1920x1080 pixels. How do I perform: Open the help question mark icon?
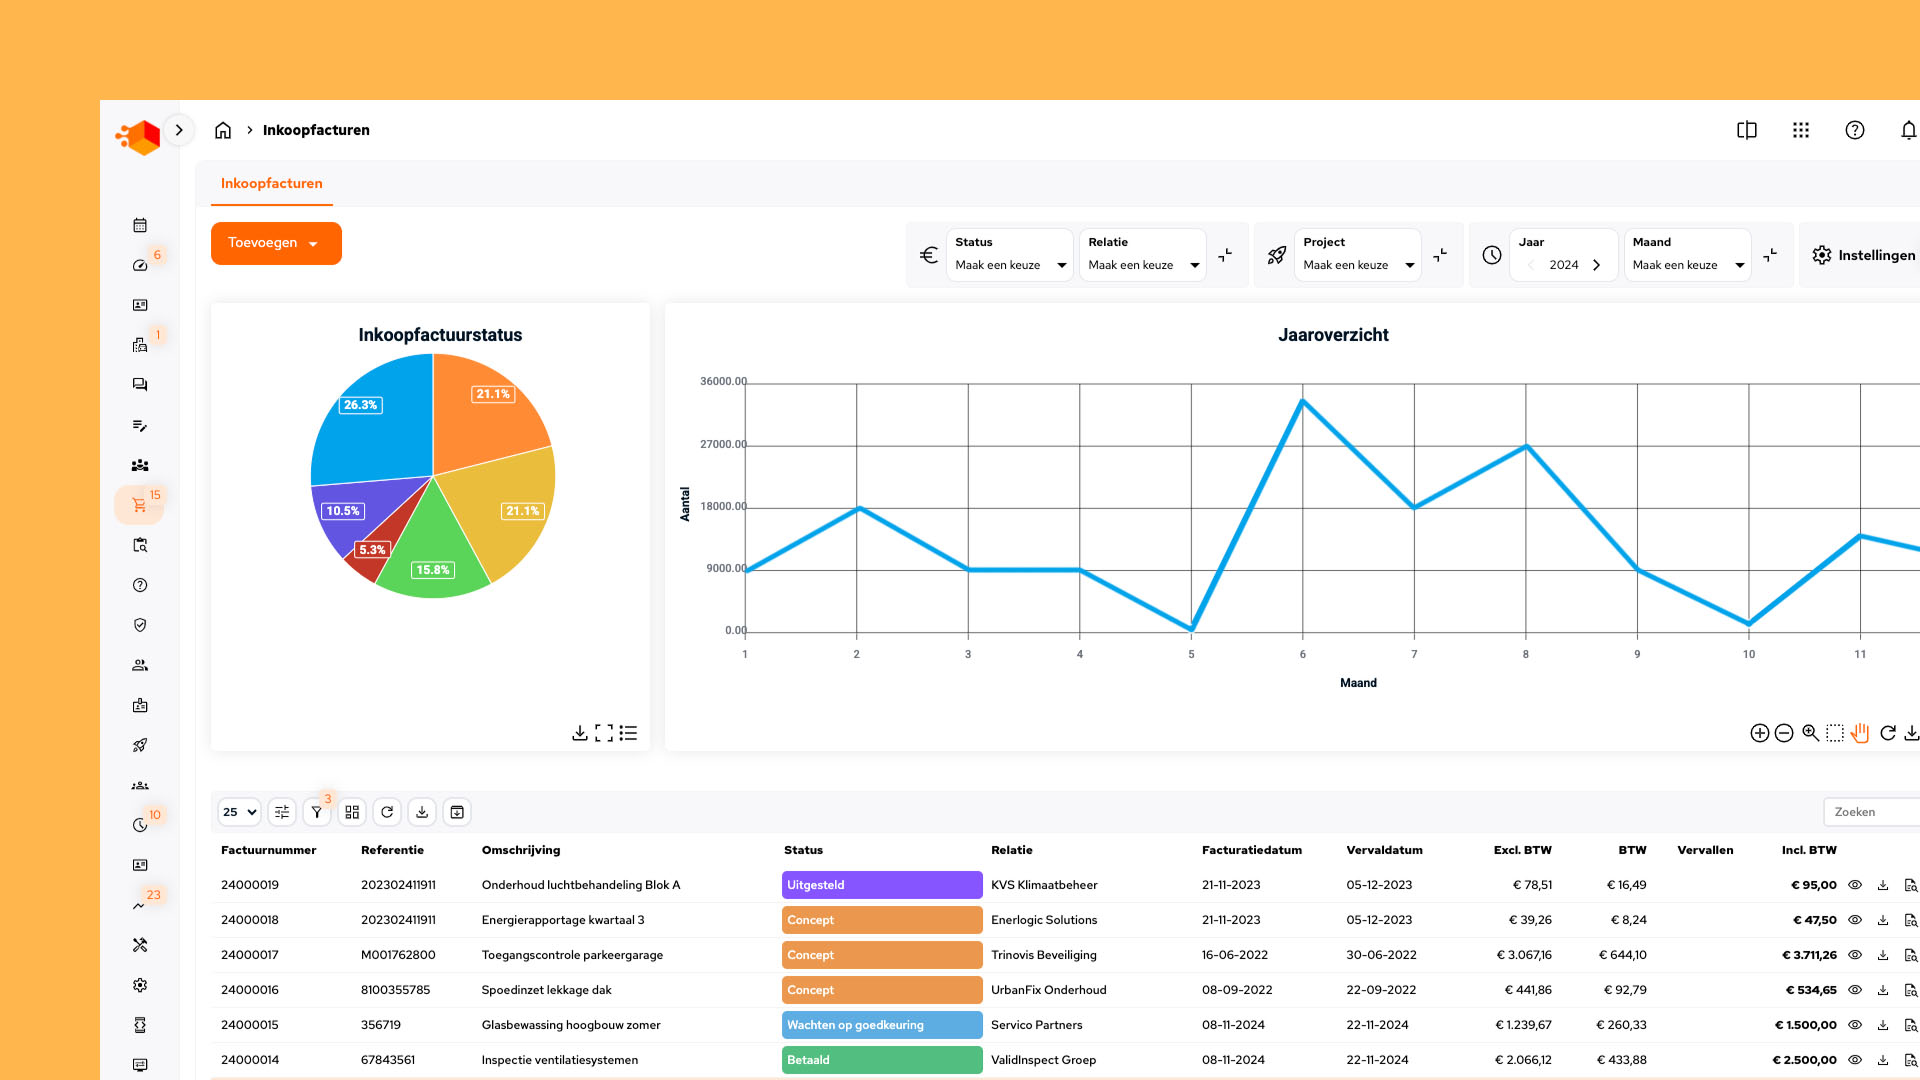(1855, 130)
